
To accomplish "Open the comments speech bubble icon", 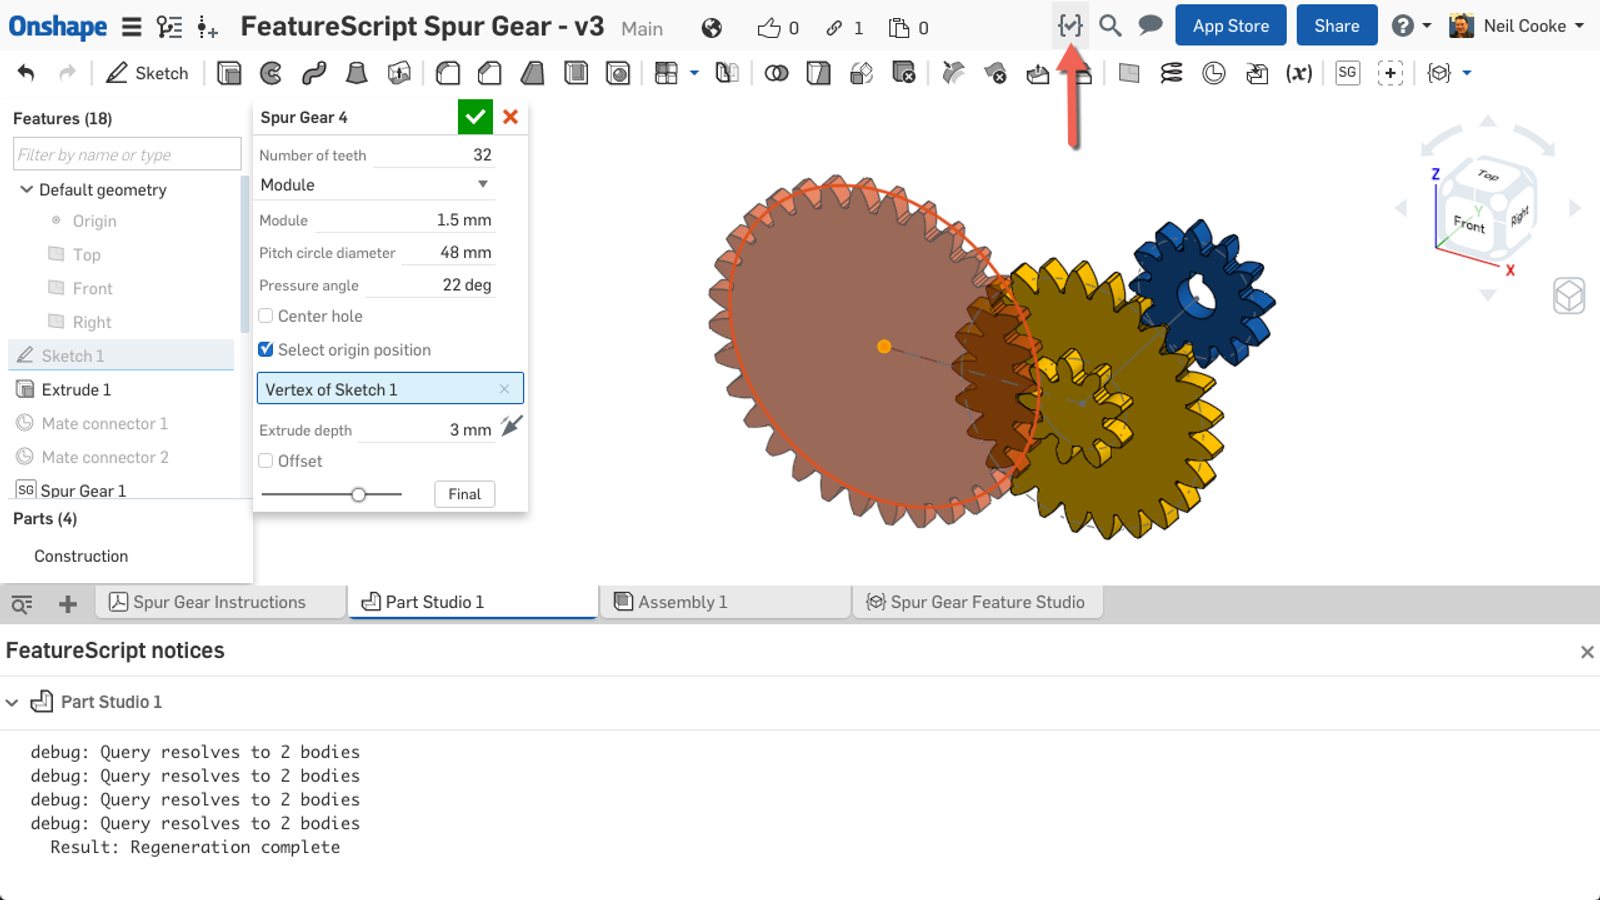I will [x=1150, y=26].
